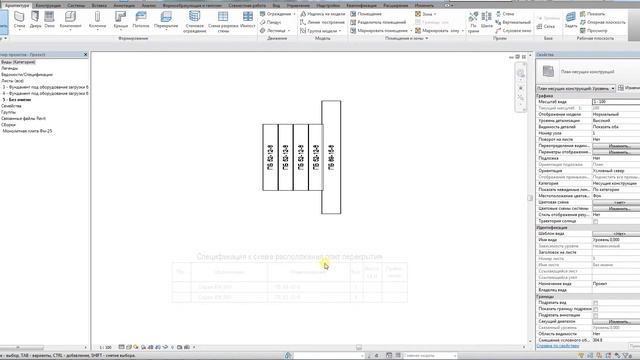Switch to the Конструкция ribbon tab
Screen dimensions: 640x360
pos(48,6)
